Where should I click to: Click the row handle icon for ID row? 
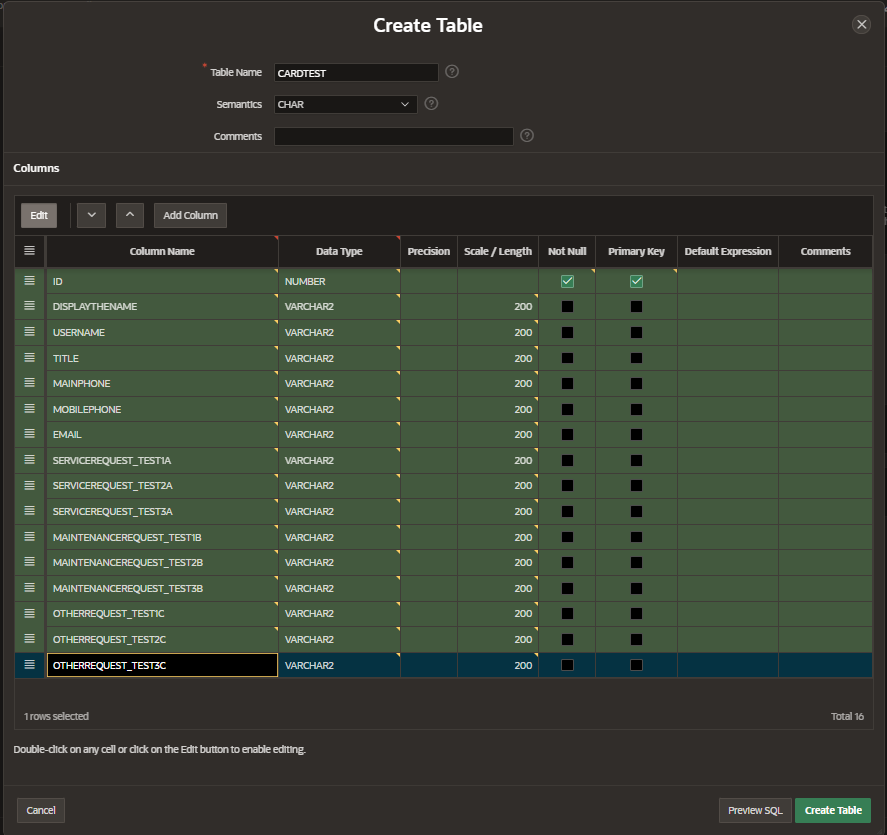pos(29,281)
